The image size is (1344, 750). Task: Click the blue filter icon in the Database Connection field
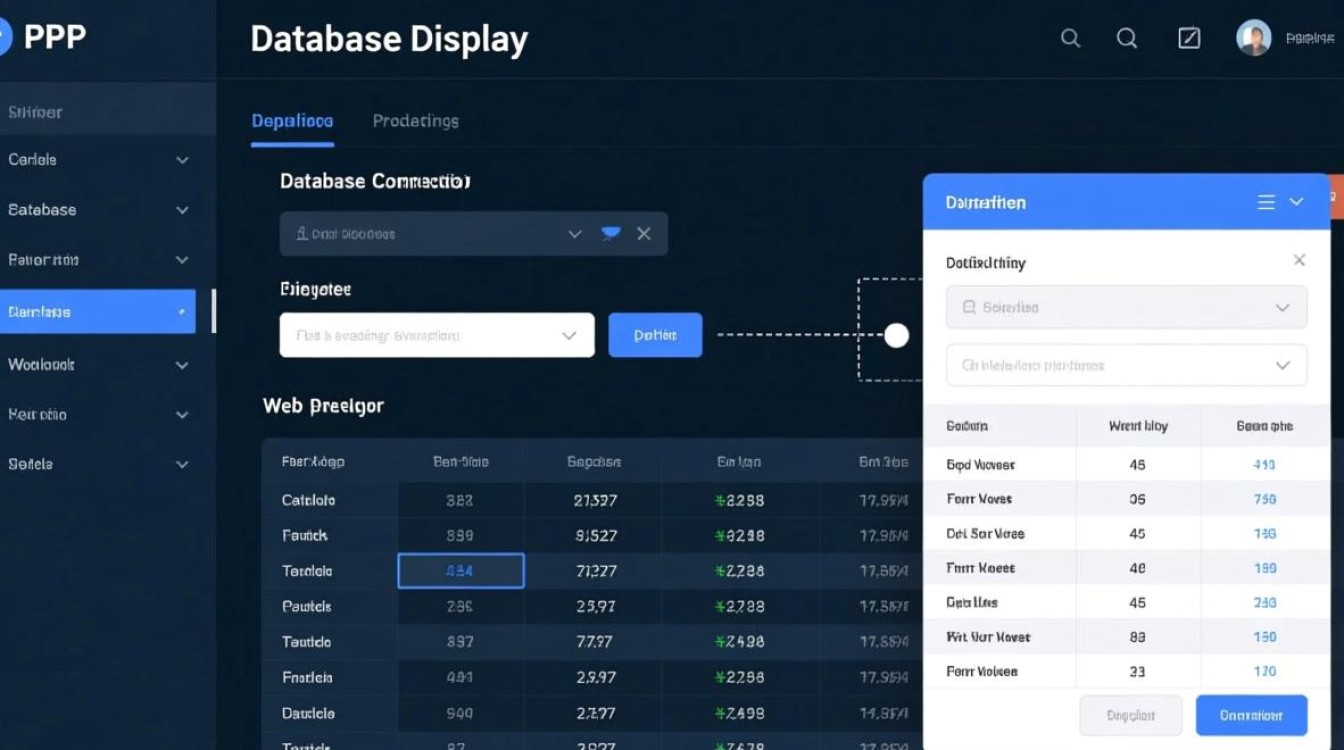[x=610, y=234]
